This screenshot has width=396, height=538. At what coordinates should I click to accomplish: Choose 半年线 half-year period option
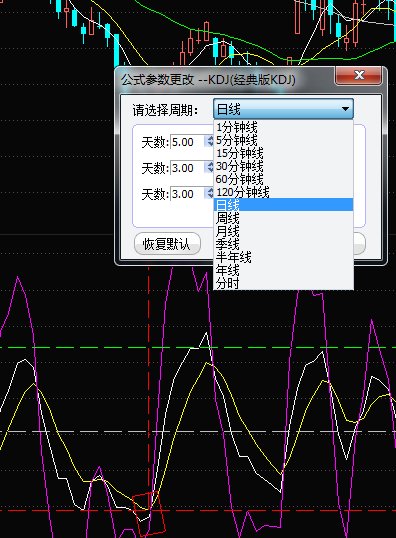[x=283, y=257]
